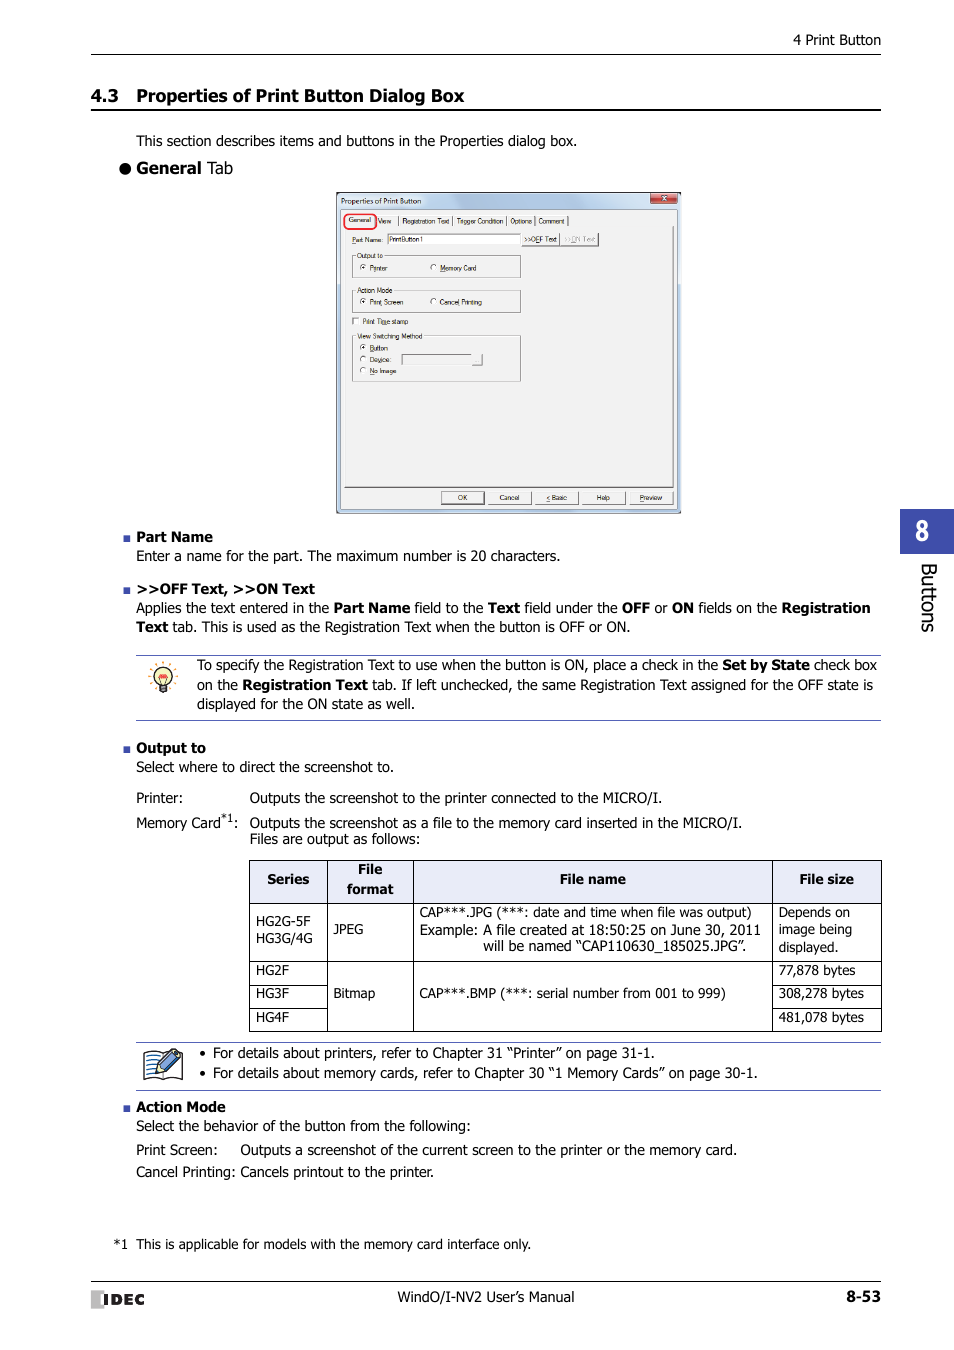The width and height of the screenshot is (954, 1350).
Task: Click chapter 8 Buttons side tab
Action: (926, 571)
